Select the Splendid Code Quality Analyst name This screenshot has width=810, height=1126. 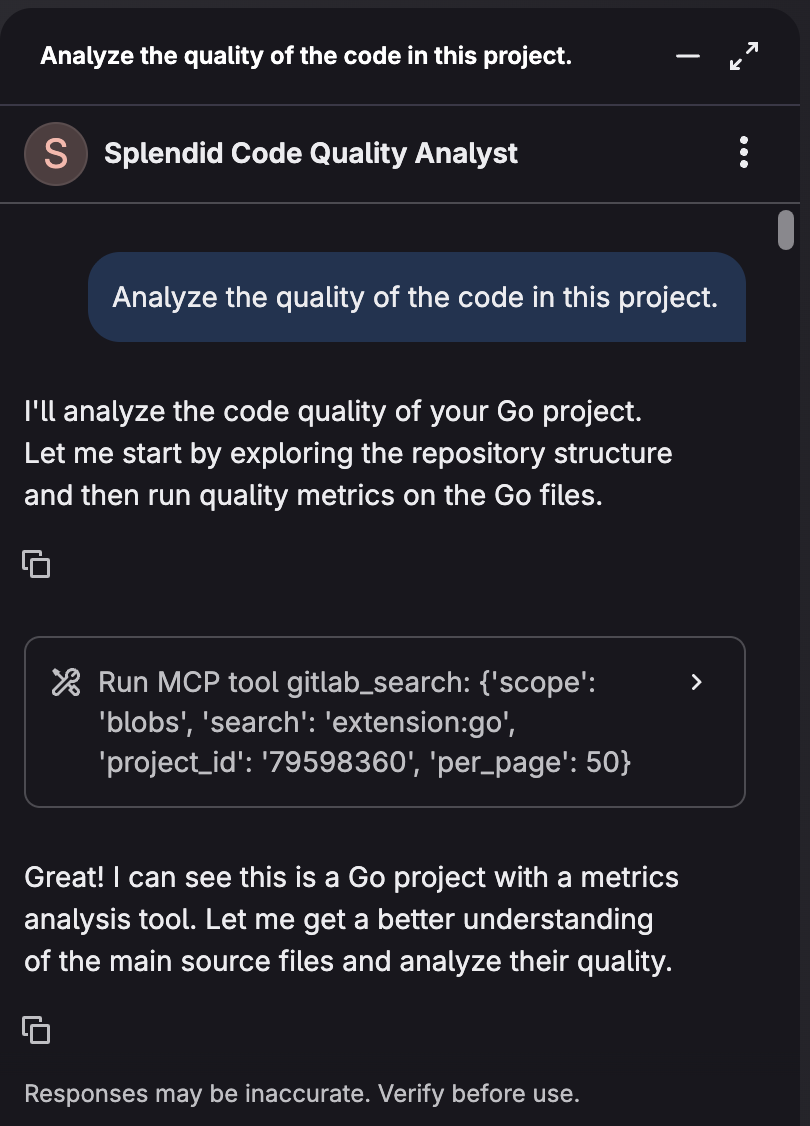coord(311,154)
